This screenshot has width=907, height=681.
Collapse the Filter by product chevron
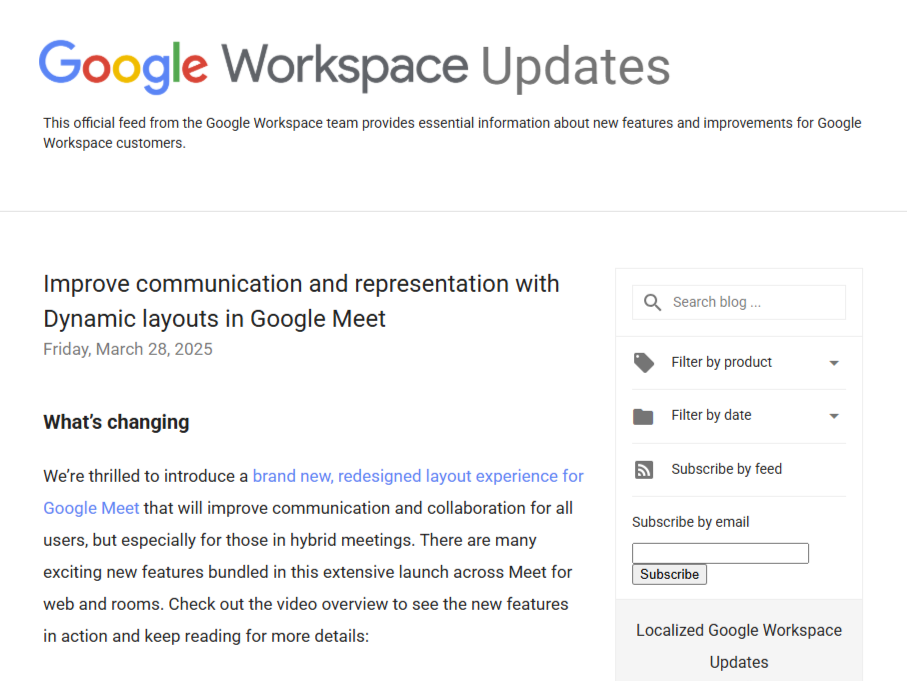pyautogui.click(x=835, y=362)
